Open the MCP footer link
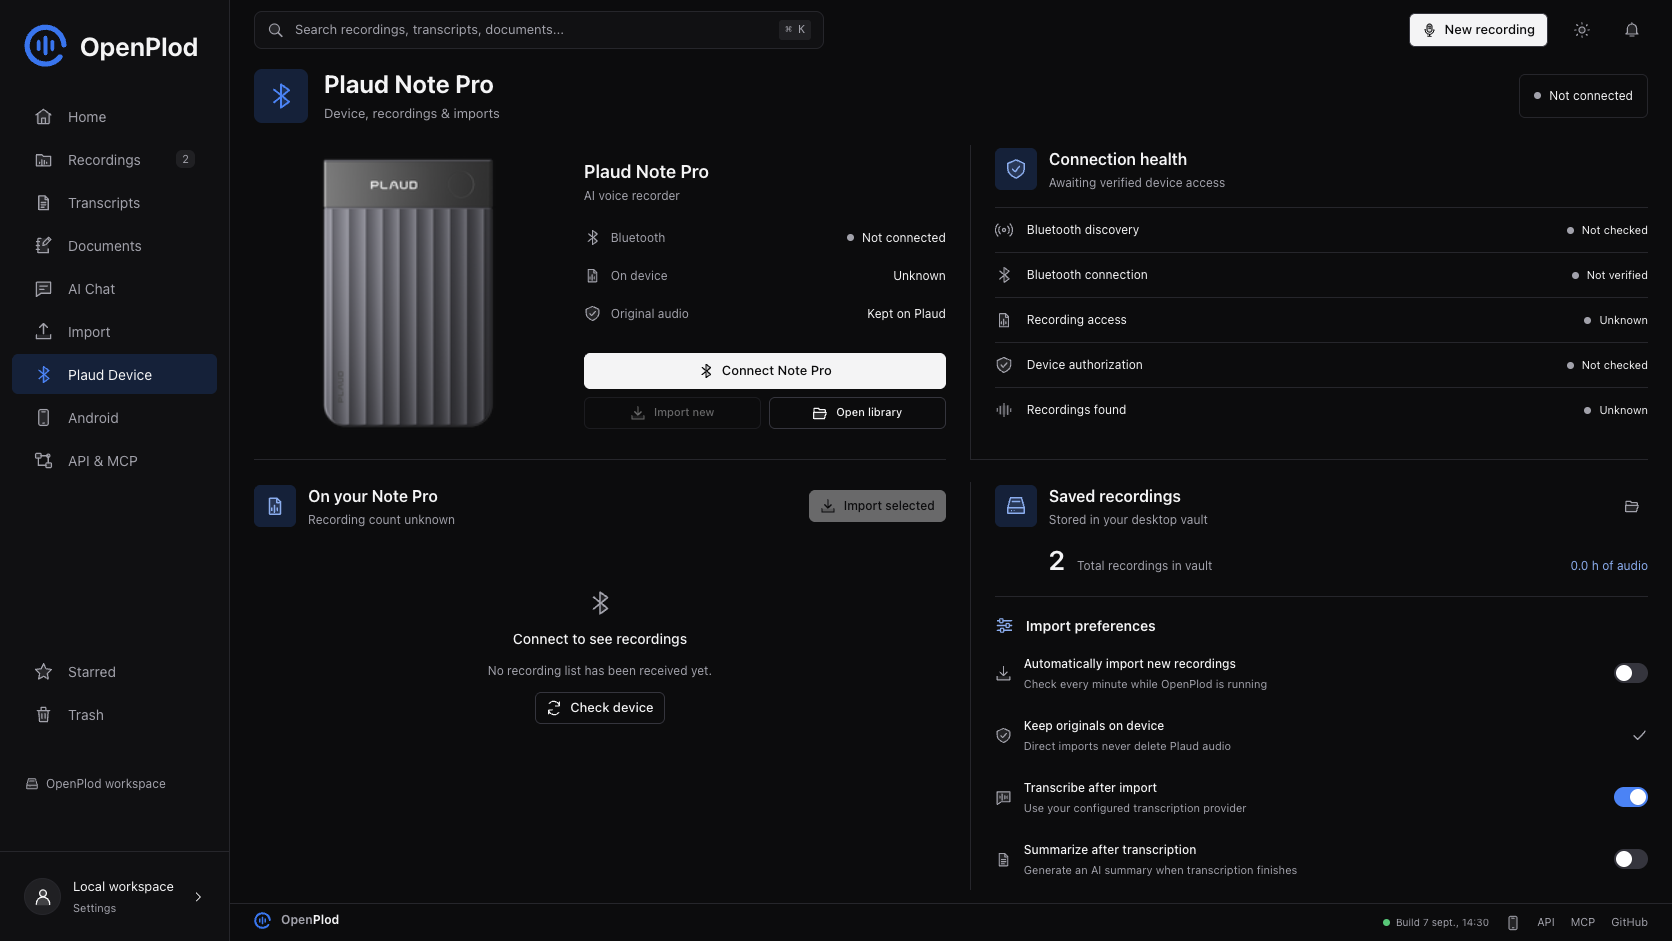This screenshot has height=941, width=1672. point(1583,922)
